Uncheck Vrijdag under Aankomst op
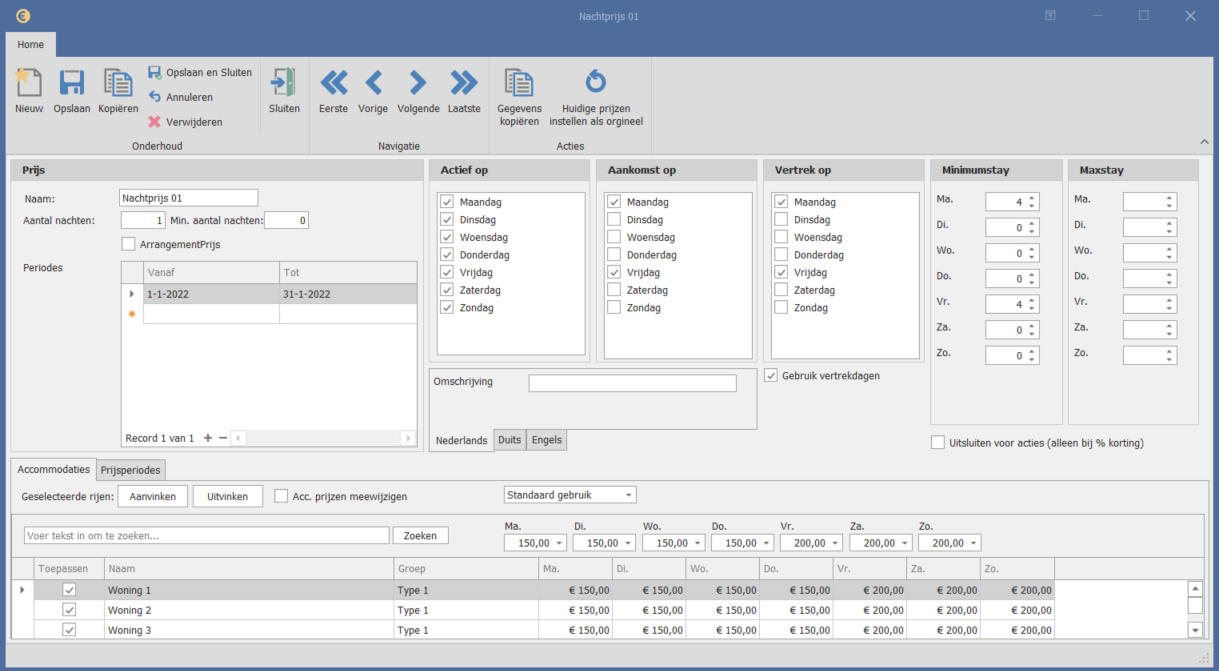 pos(614,272)
